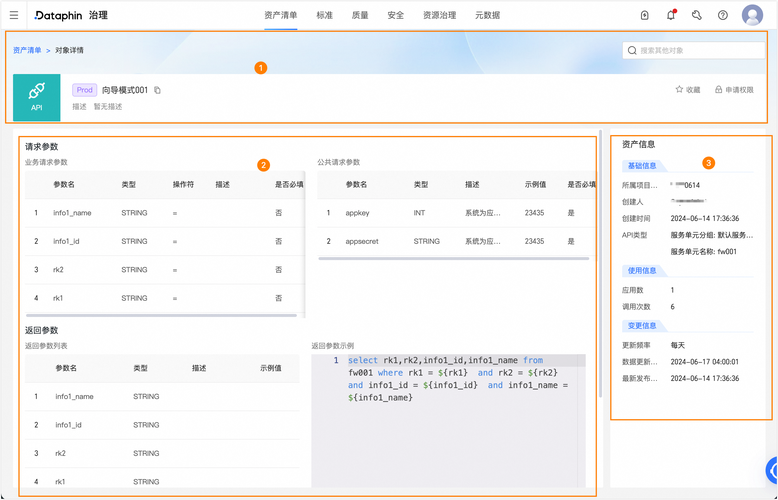This screenshot has height=500, width=778.
Task: Click horizontal scrollbar under 业务请求参数 table
Action: tap(161, 315)
